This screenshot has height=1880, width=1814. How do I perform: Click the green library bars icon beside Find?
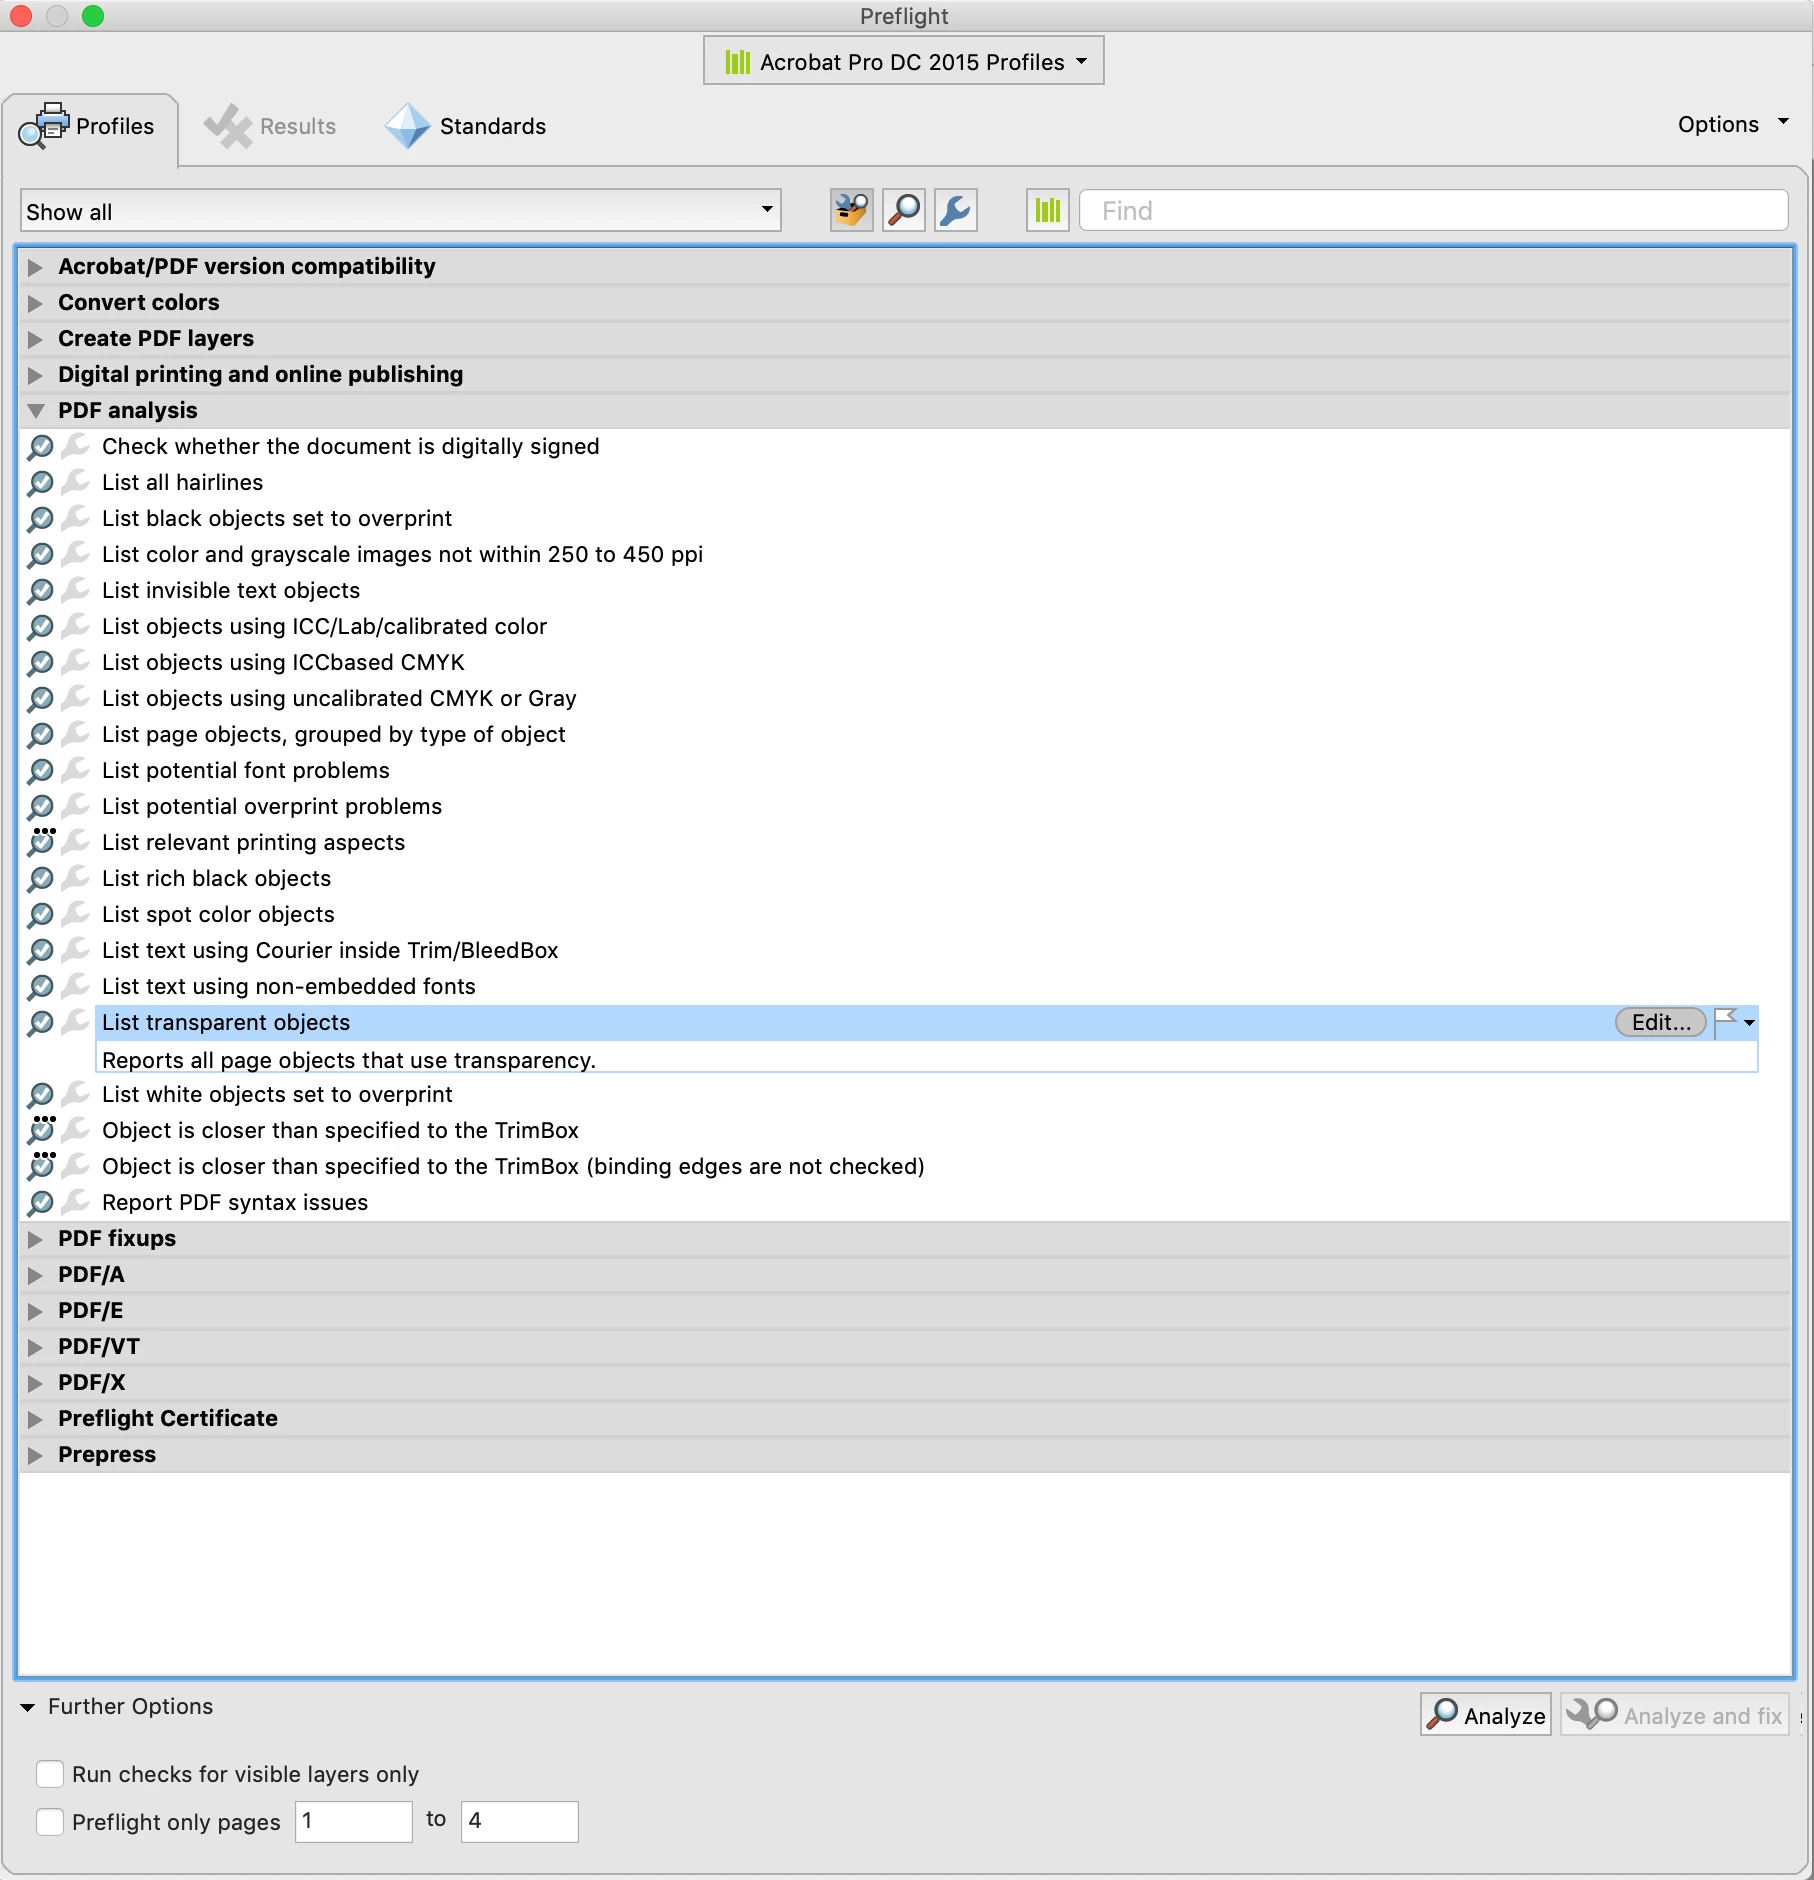(x=1047, y=210)
